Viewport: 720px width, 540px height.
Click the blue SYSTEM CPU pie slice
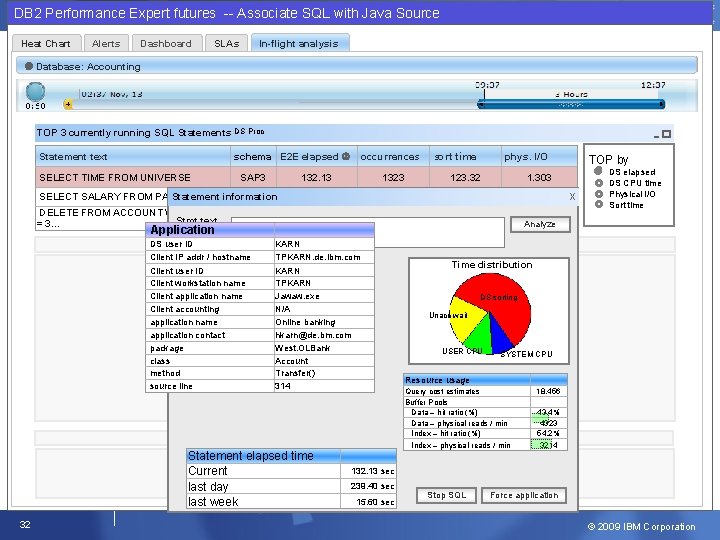501,339
